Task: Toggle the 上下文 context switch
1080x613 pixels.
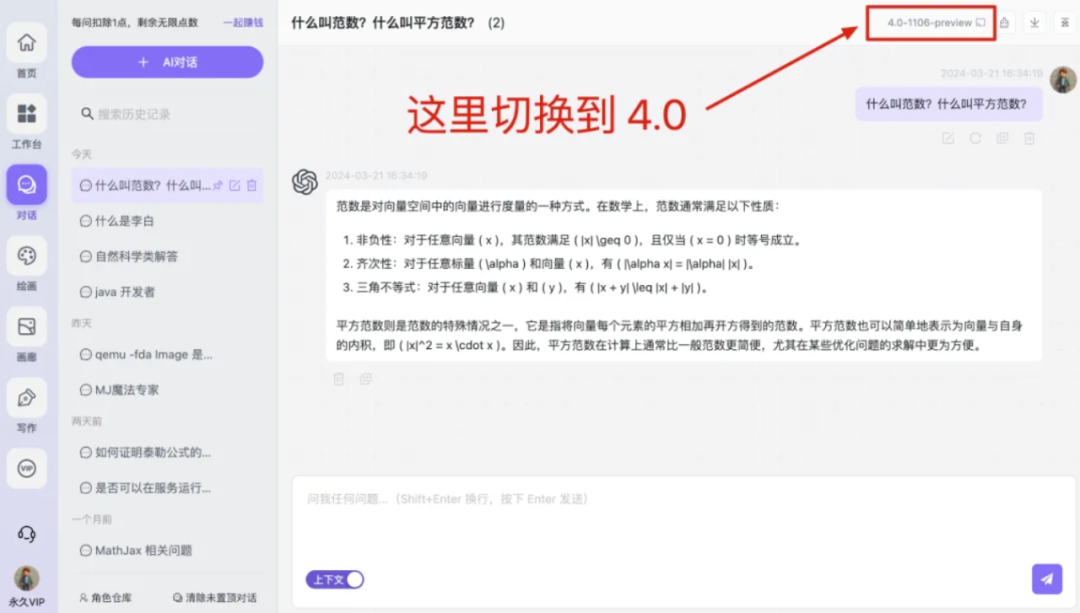Action: (x=335, y=580)
